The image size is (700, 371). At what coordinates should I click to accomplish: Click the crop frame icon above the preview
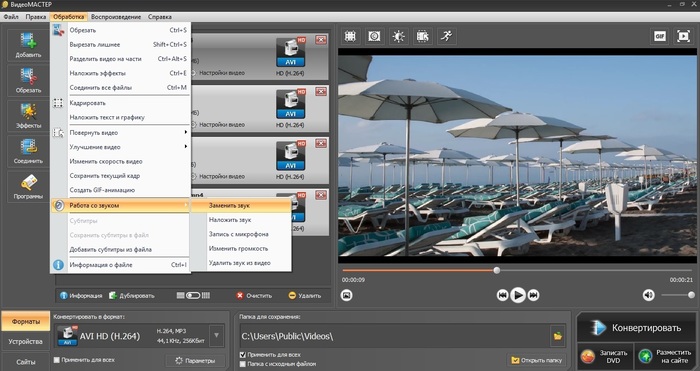coord(350,37)
